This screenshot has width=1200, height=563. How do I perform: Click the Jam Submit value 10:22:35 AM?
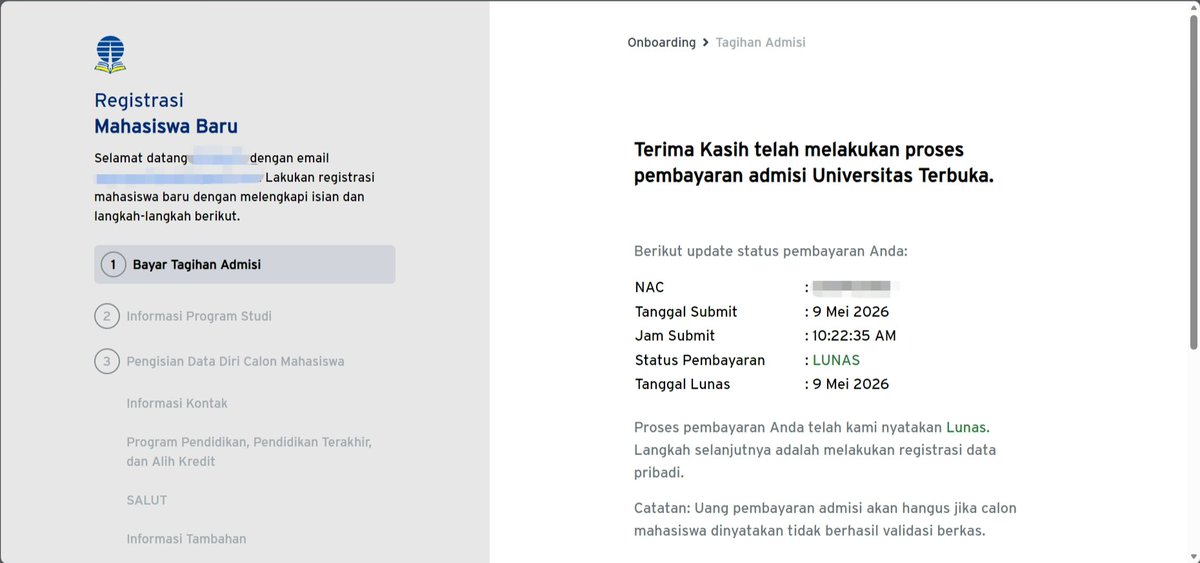(x=854, y=336)
